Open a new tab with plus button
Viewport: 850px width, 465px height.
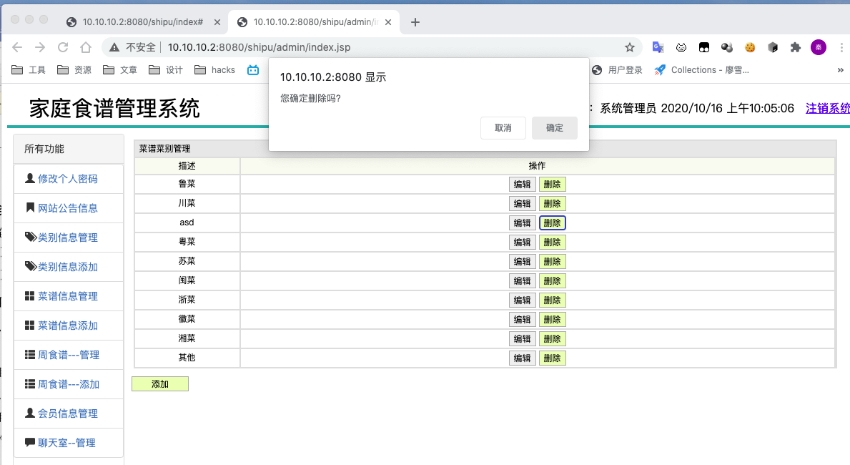(415, 22)
